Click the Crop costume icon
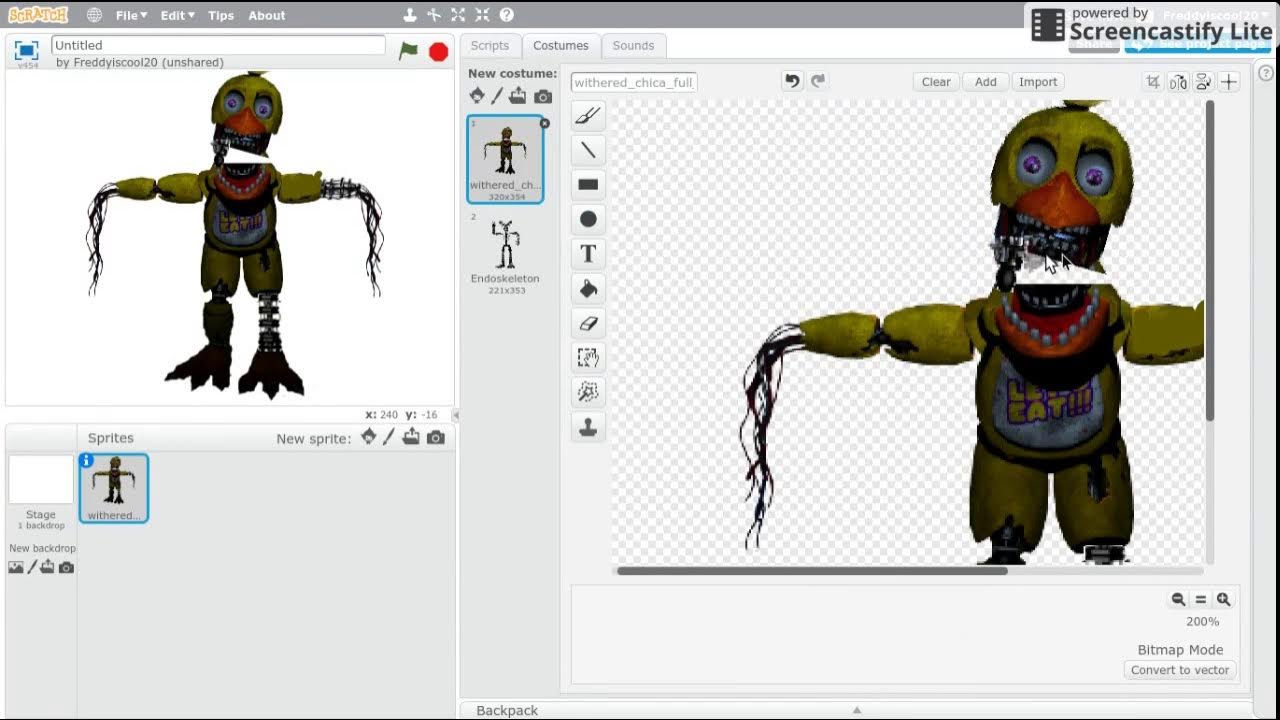Image resolution: width=1280 pixels, height=720 pixels. pos(1154,82)
